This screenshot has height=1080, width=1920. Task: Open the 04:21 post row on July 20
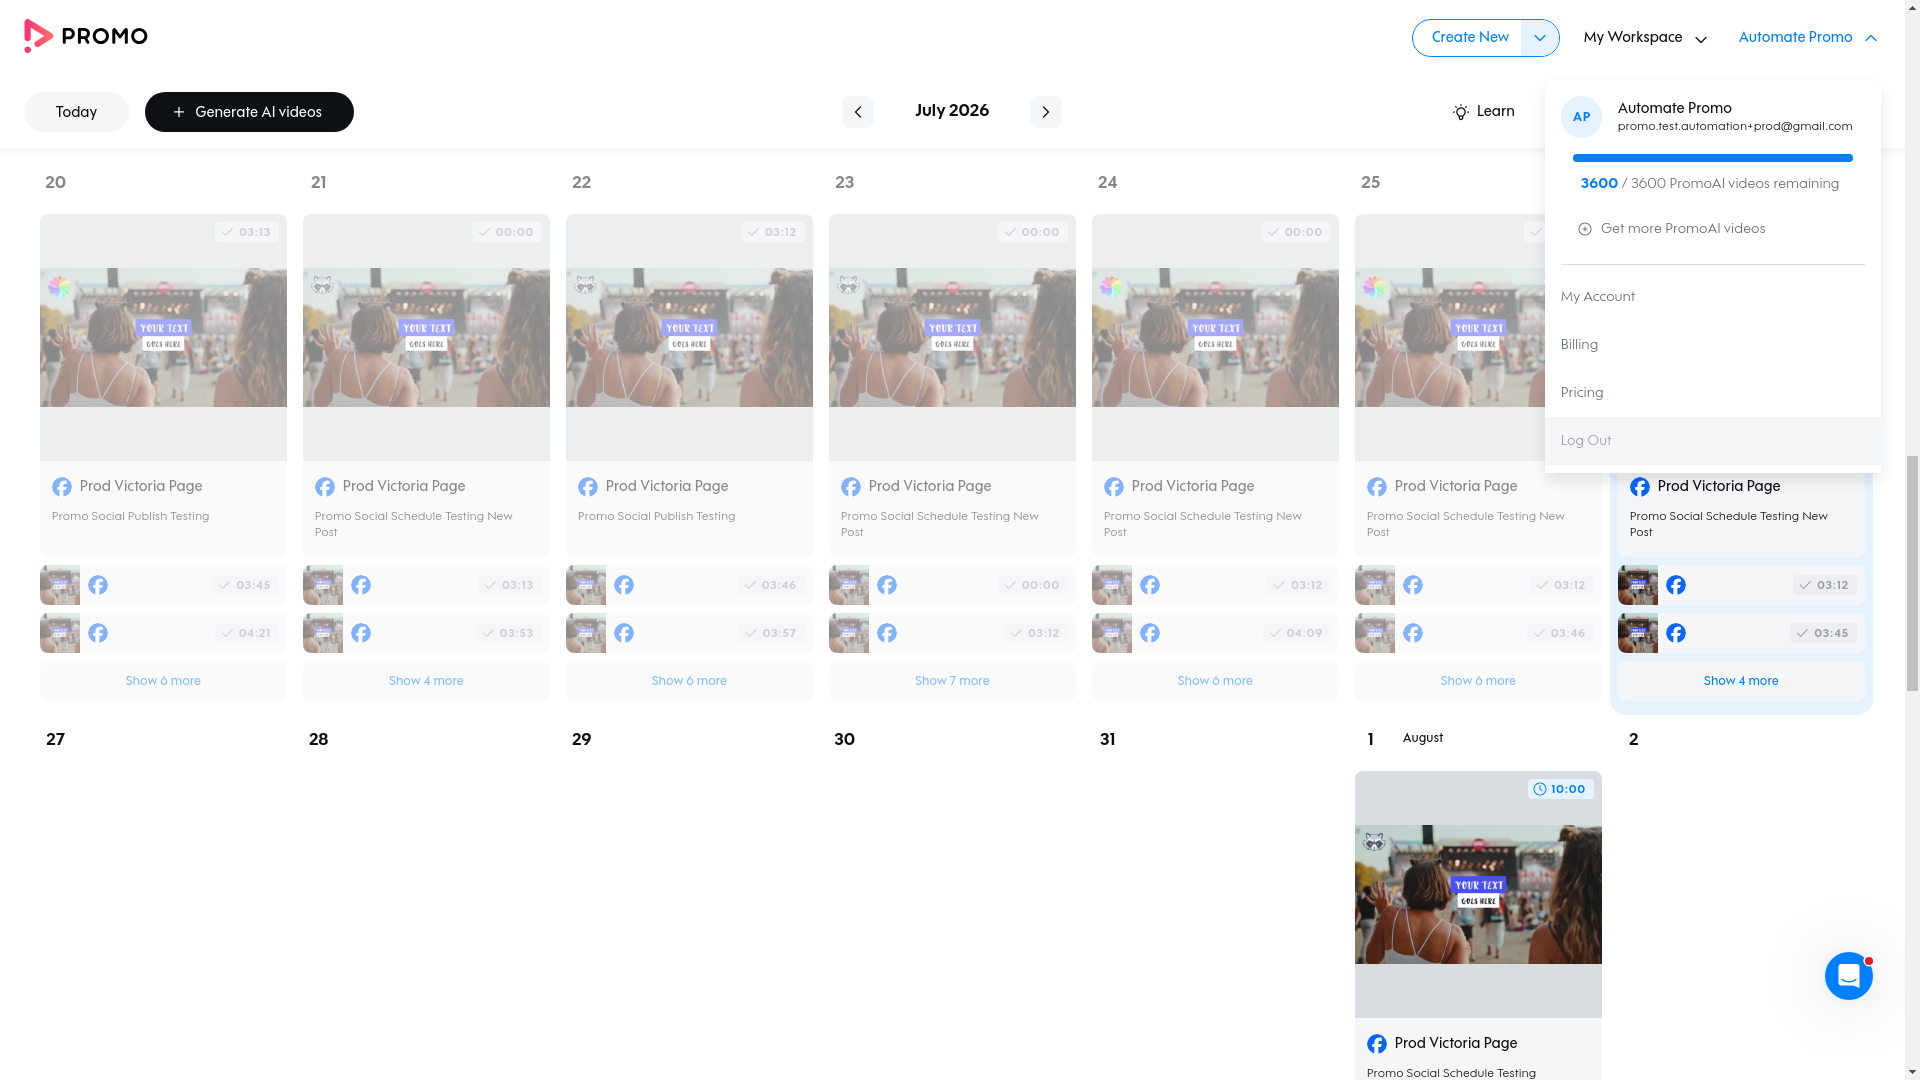[x=163, y=633]
